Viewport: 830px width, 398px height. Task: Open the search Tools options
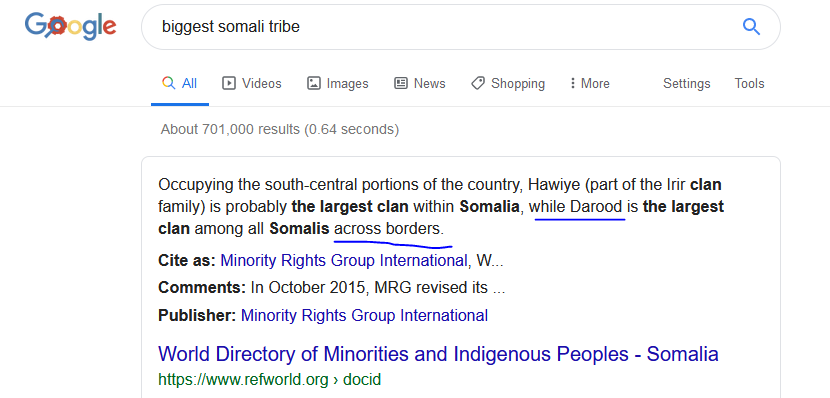click(x=749, y=84)
